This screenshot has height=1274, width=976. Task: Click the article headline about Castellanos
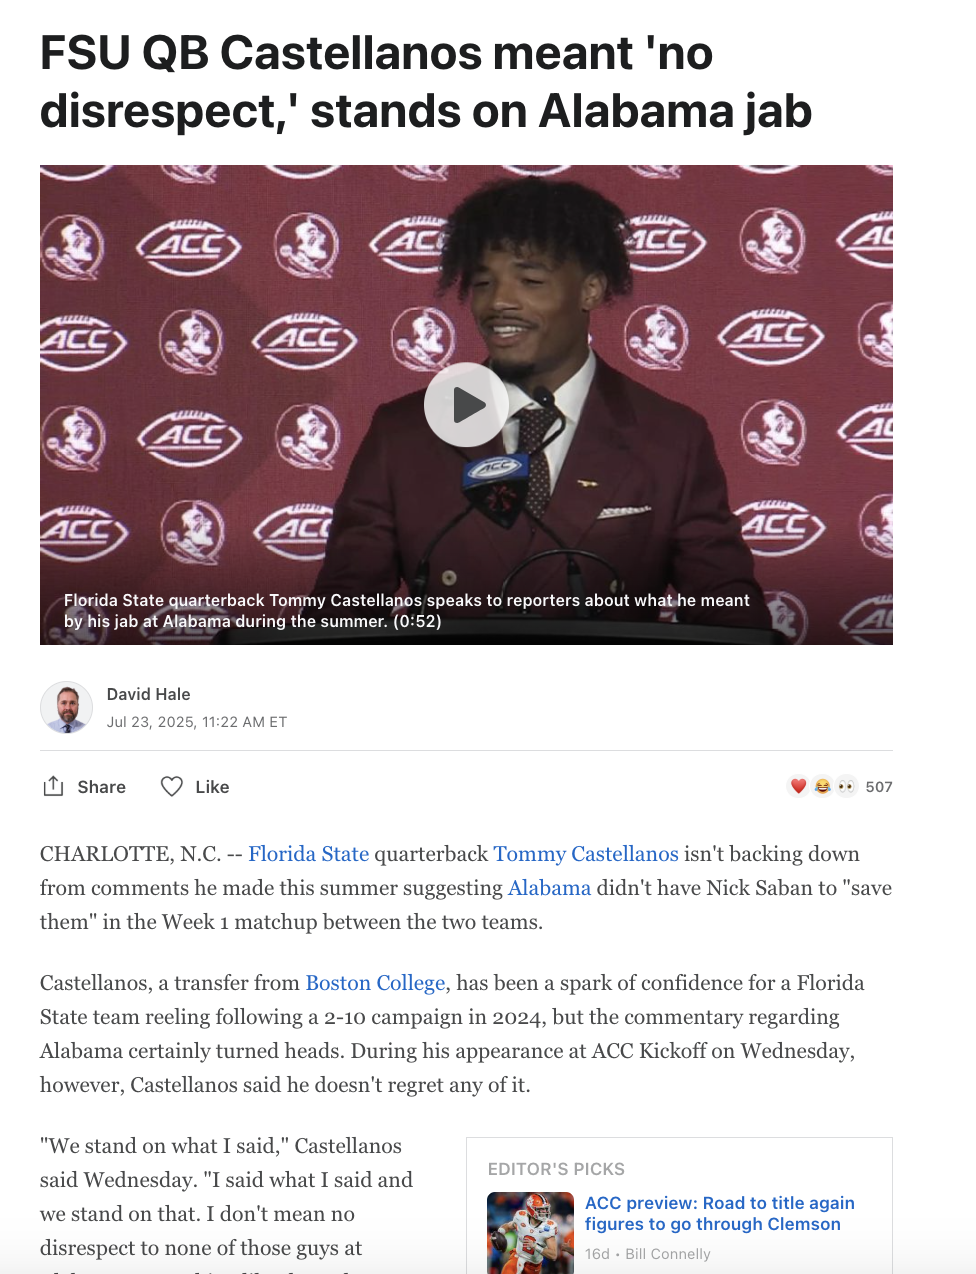[x=426, y=82]
